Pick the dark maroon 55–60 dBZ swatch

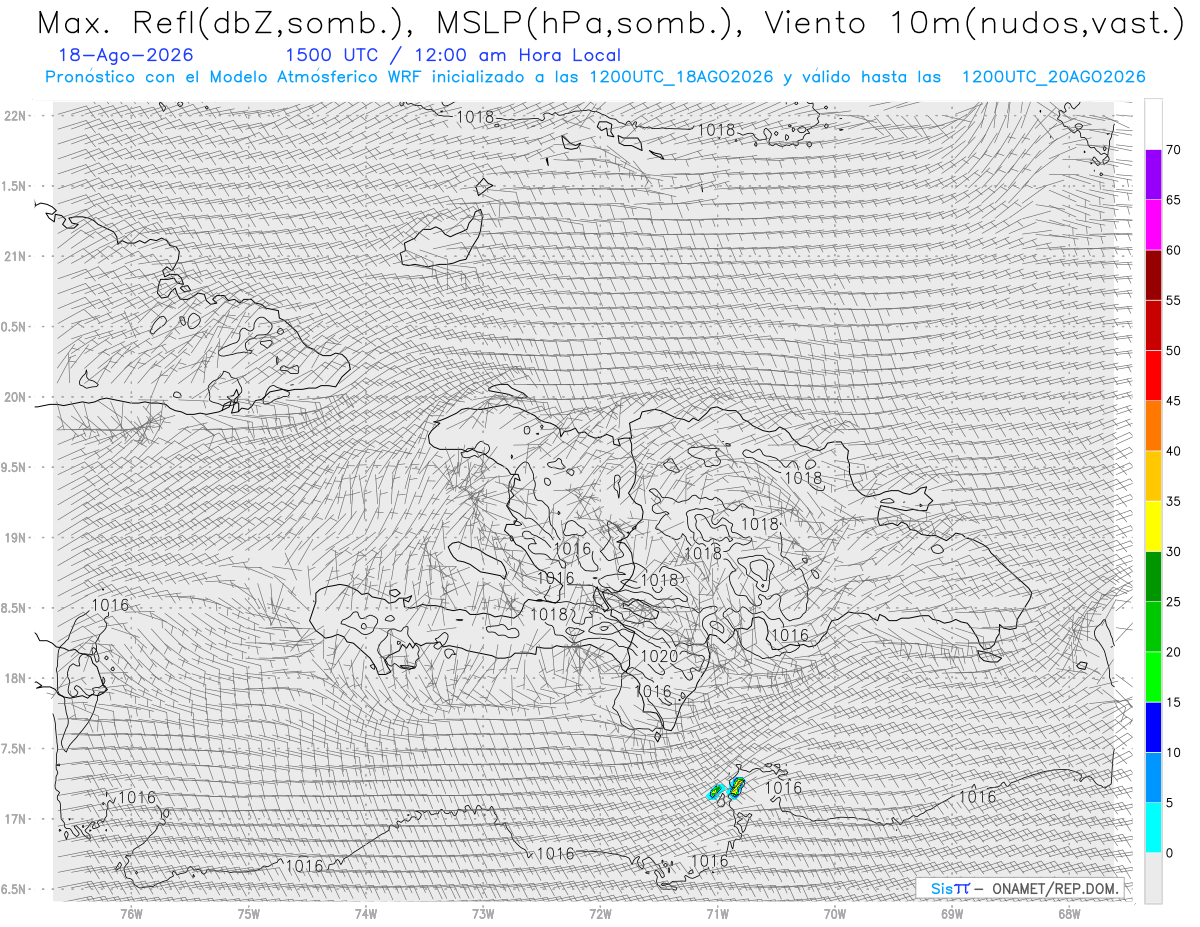(x=1153, y=275)
